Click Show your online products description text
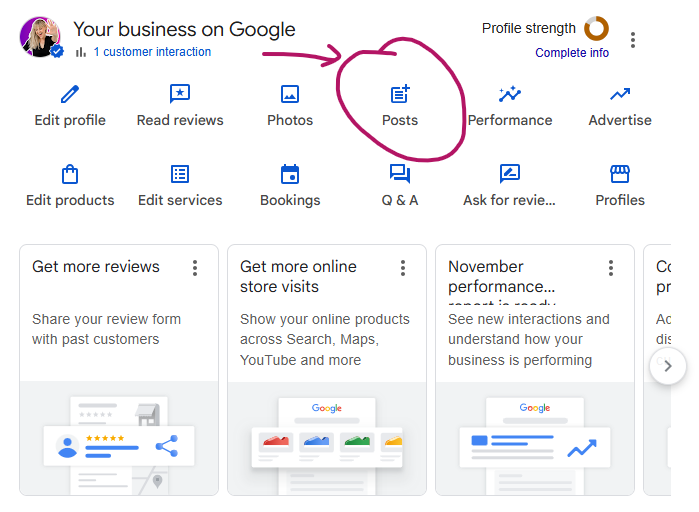Screen dimensions: 699x512 [x=325, y=340]
